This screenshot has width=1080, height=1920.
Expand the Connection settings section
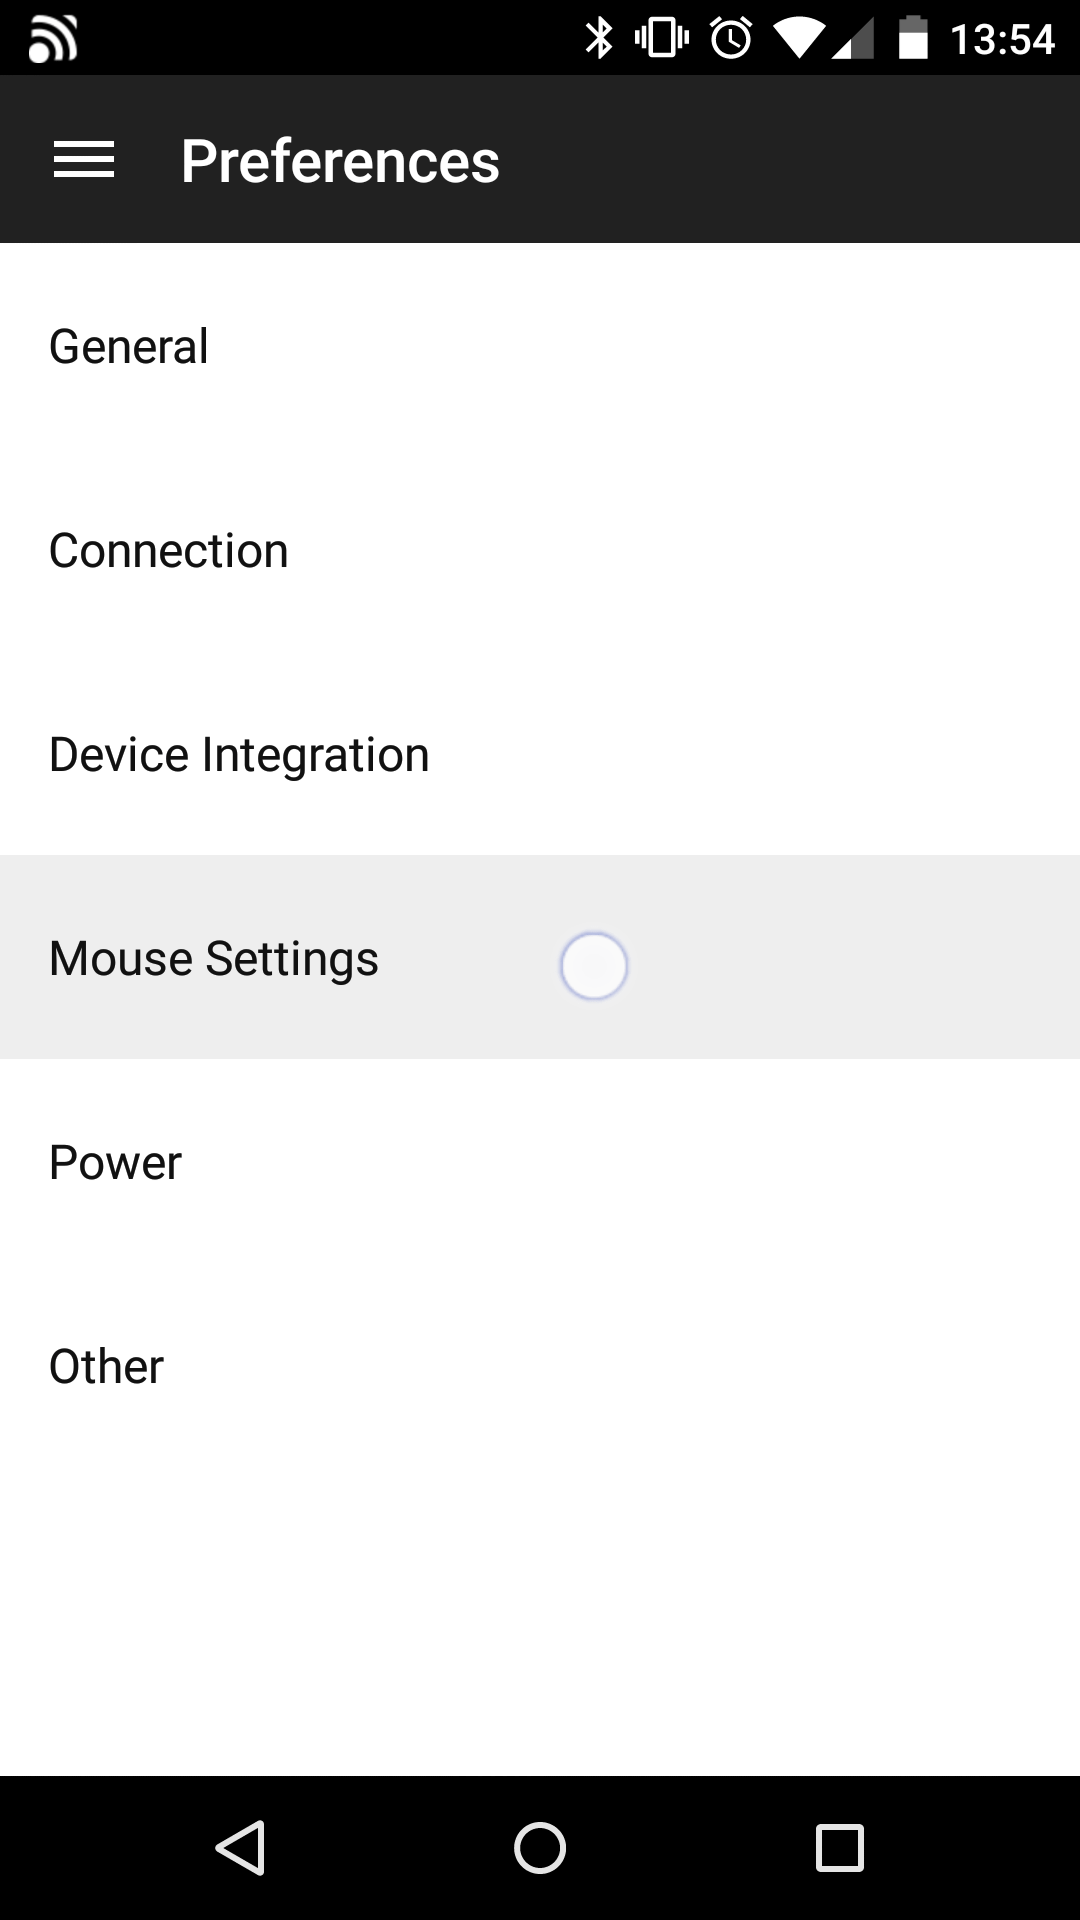tap(168, 549)
